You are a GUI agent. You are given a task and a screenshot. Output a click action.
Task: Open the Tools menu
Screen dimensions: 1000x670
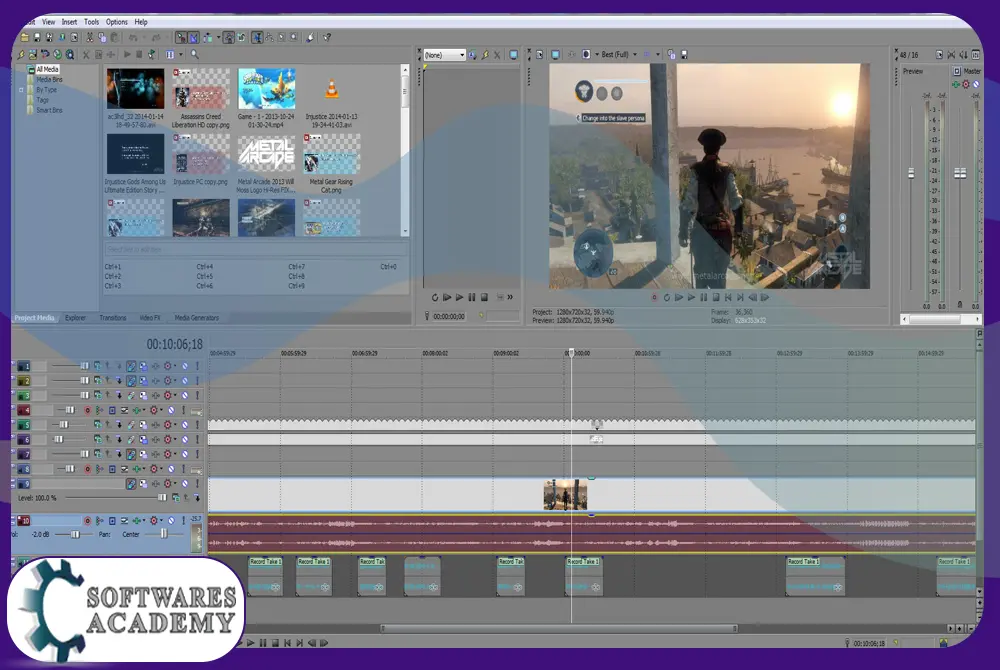[x=92, y=22]
